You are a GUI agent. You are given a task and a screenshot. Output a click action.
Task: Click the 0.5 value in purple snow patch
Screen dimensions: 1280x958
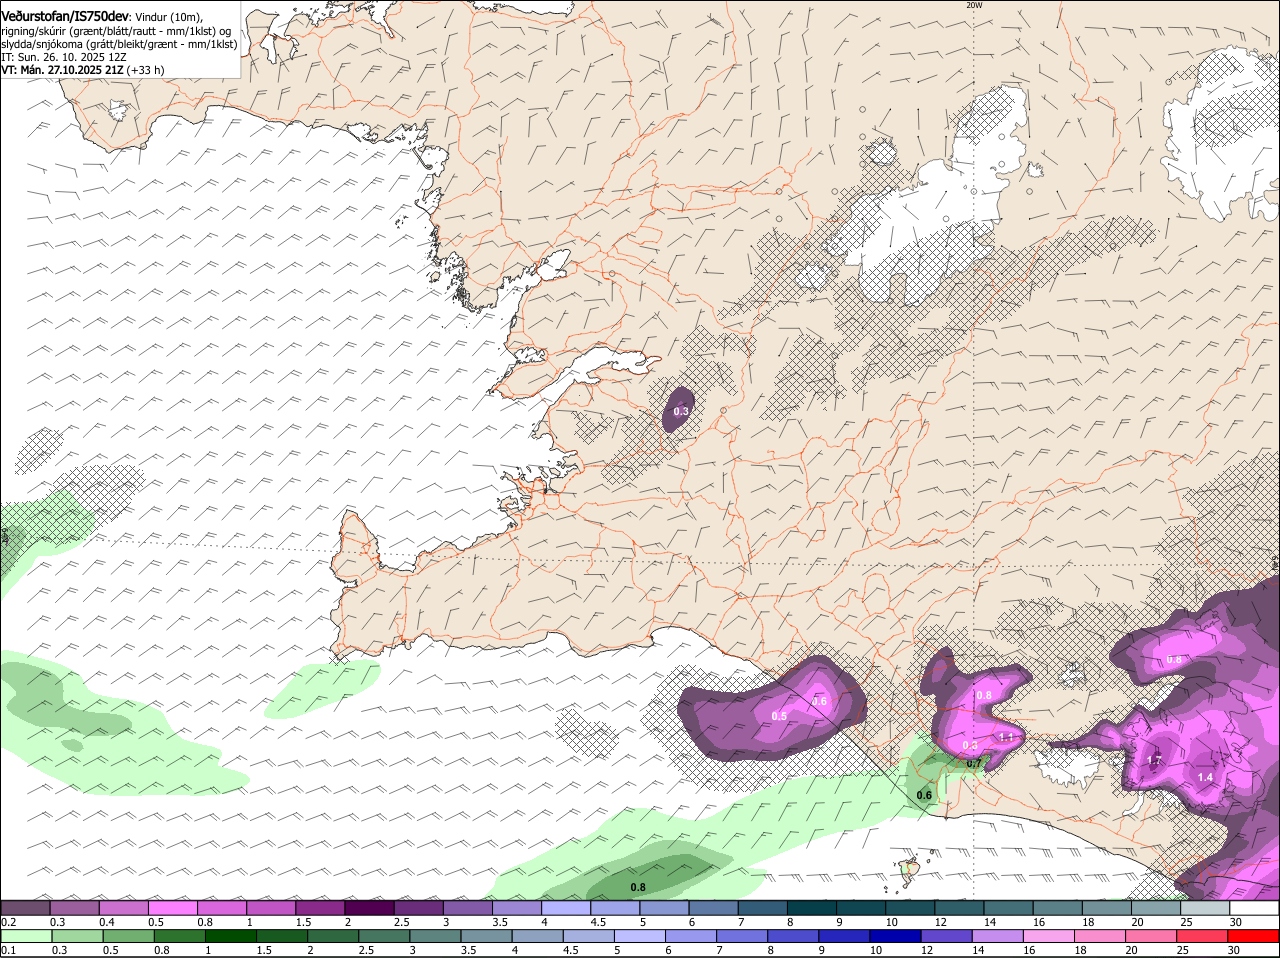[x=779, y=716]
